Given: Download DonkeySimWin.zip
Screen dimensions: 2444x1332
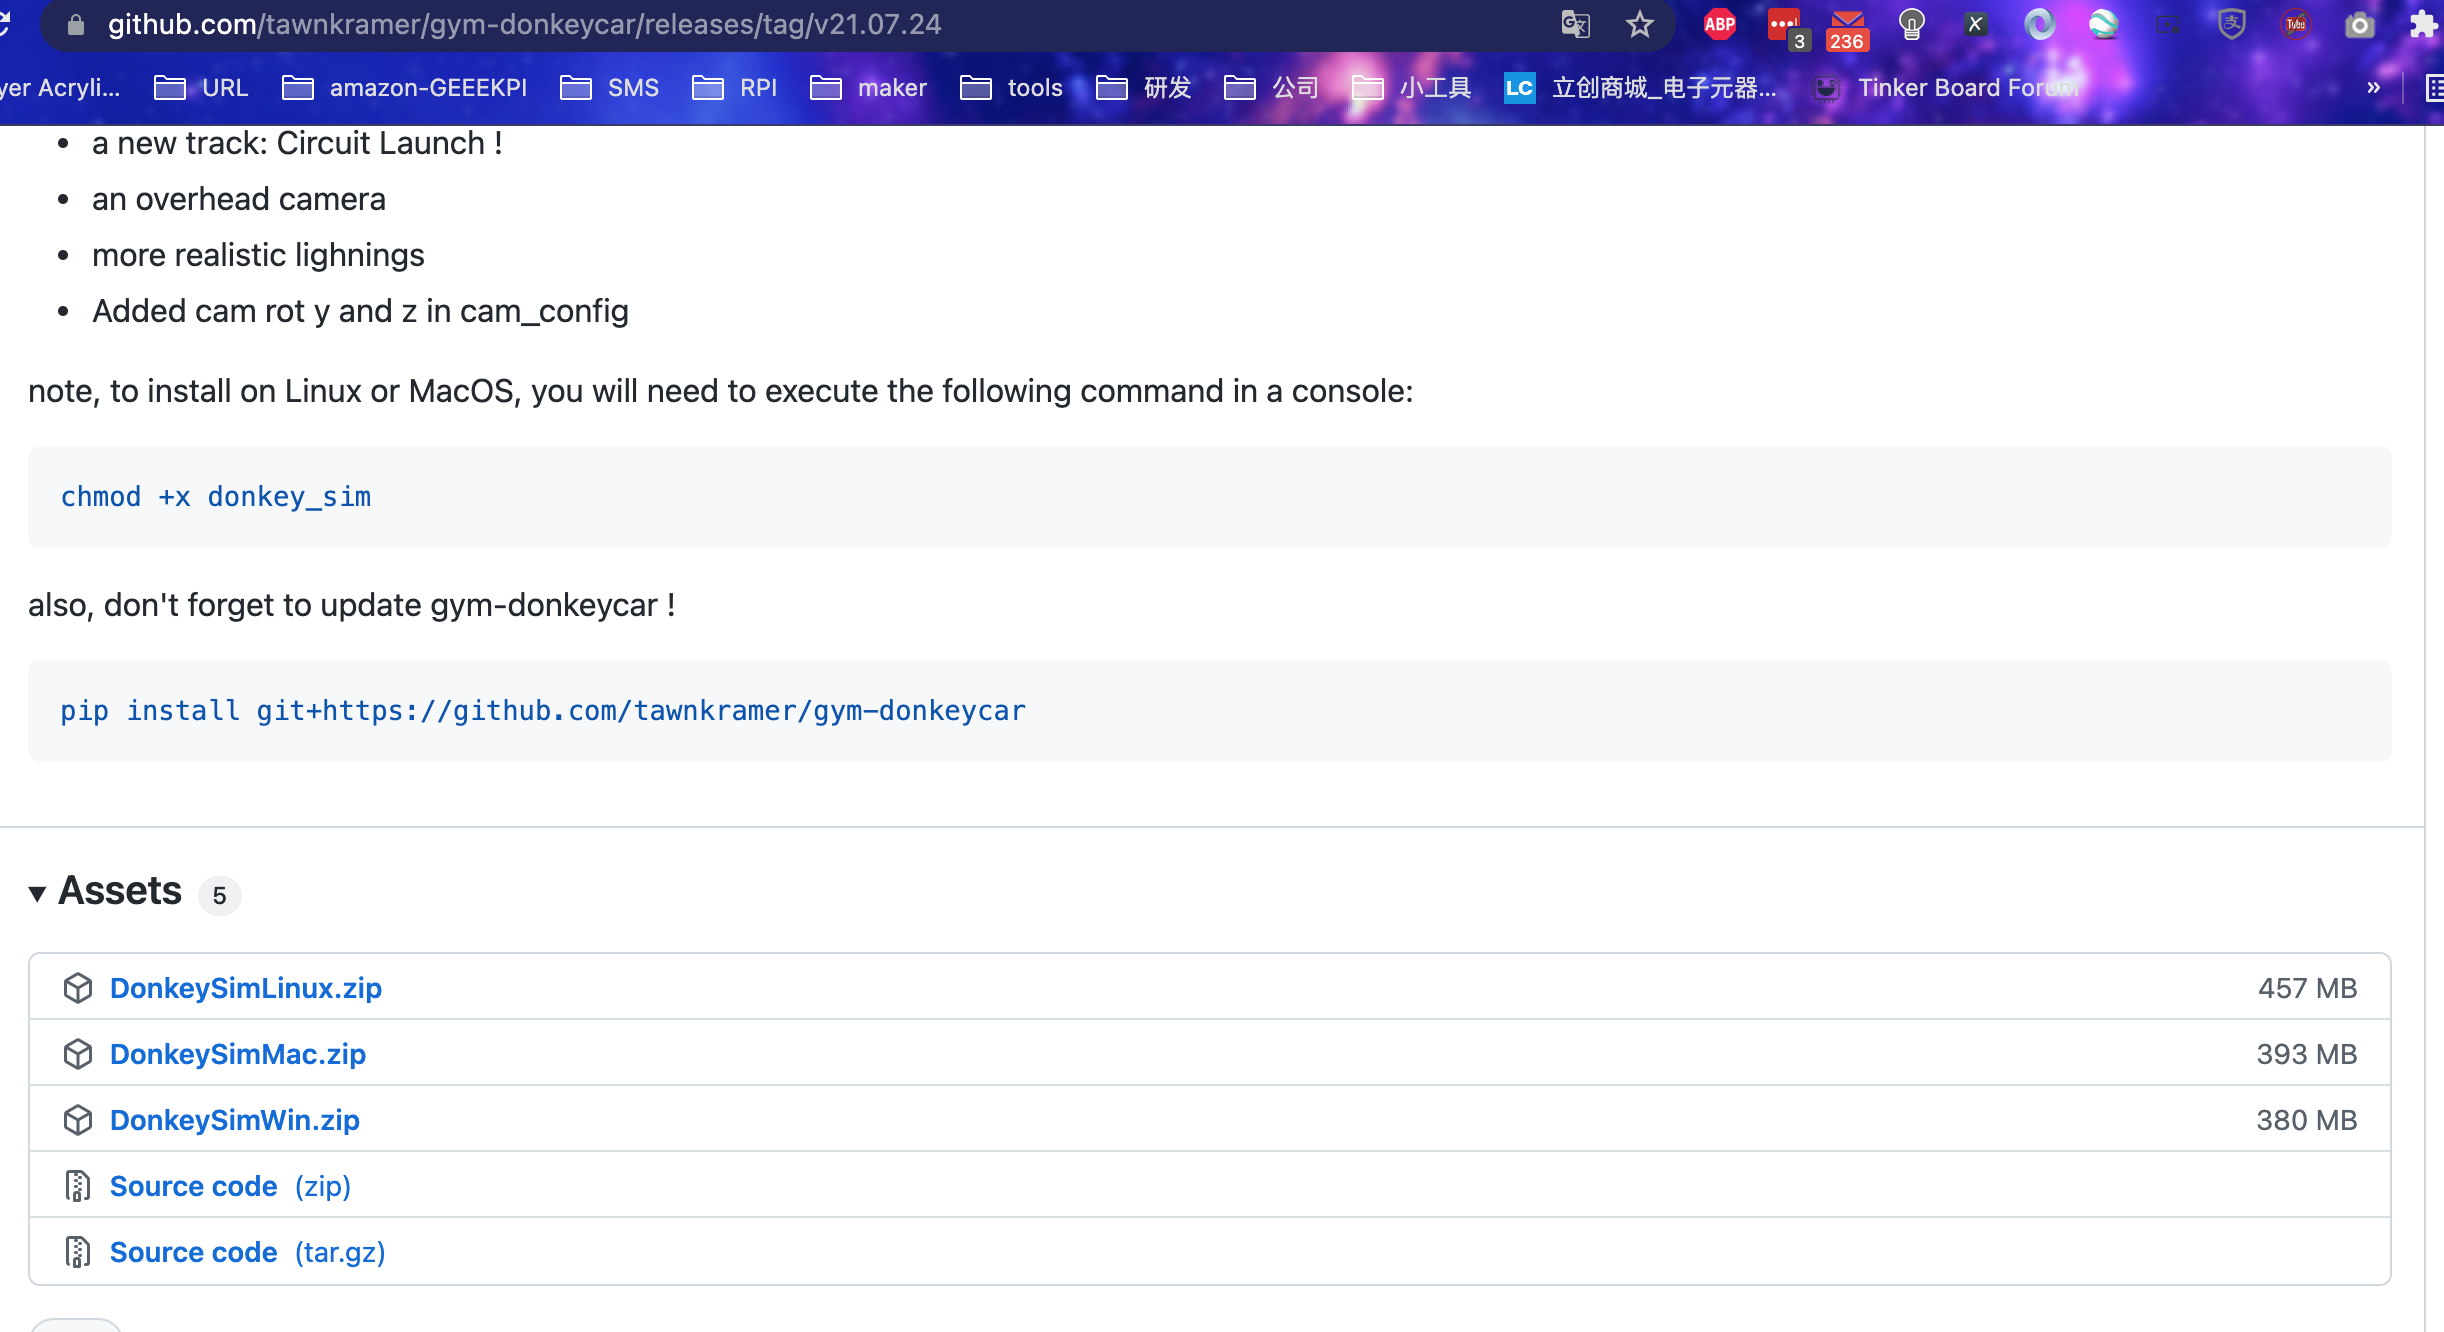Looking at the screenshot, I should point(235,1120).
